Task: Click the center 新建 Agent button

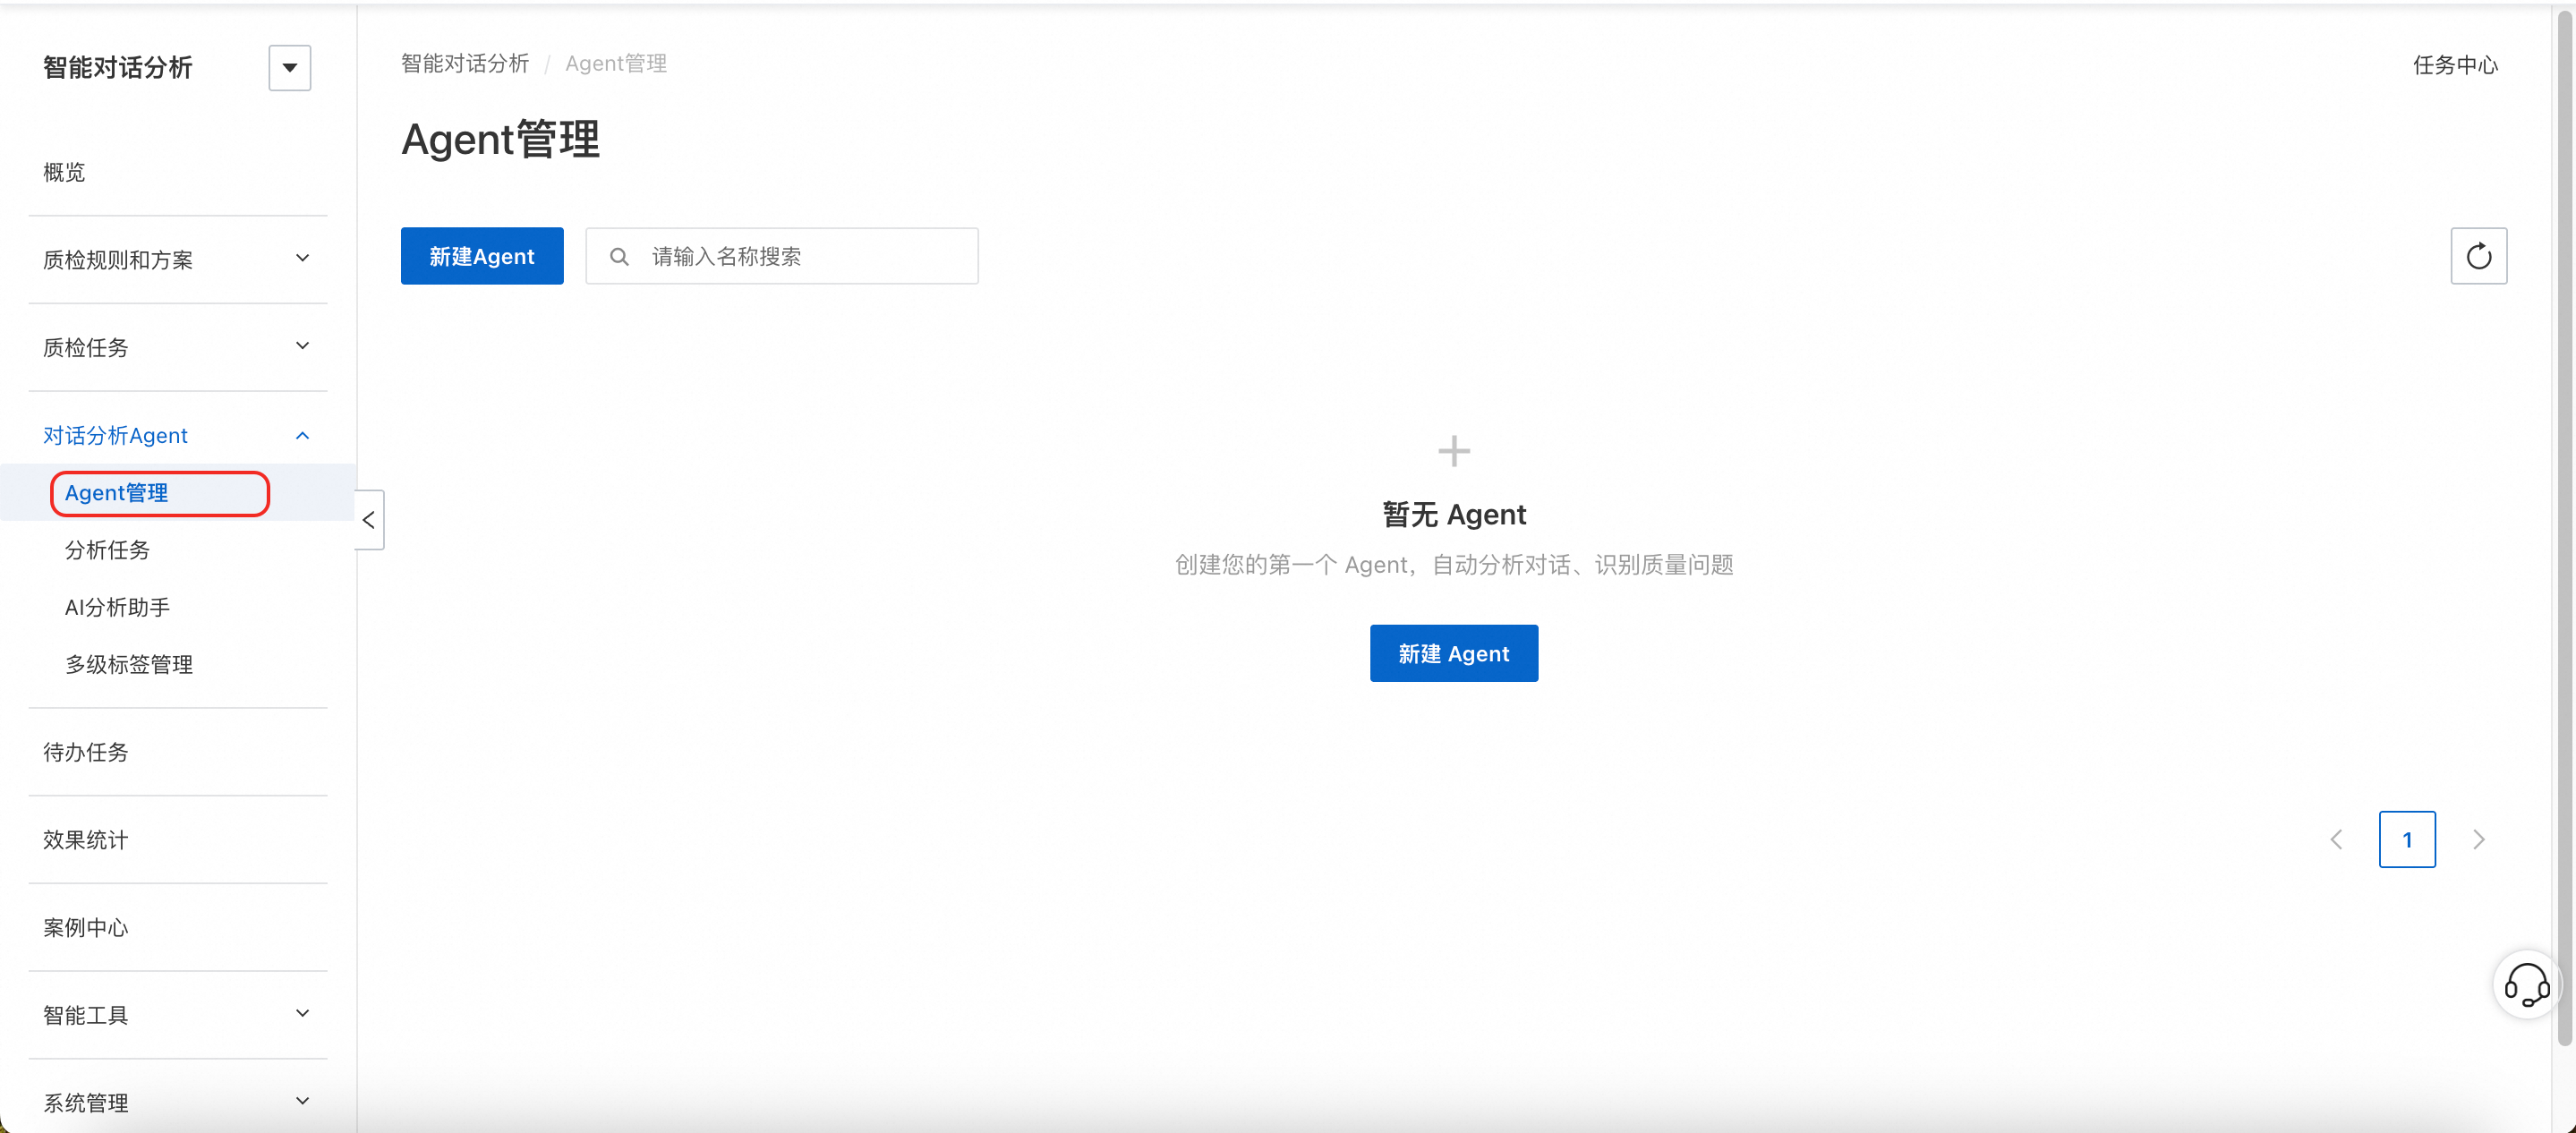Action: 1454,653
